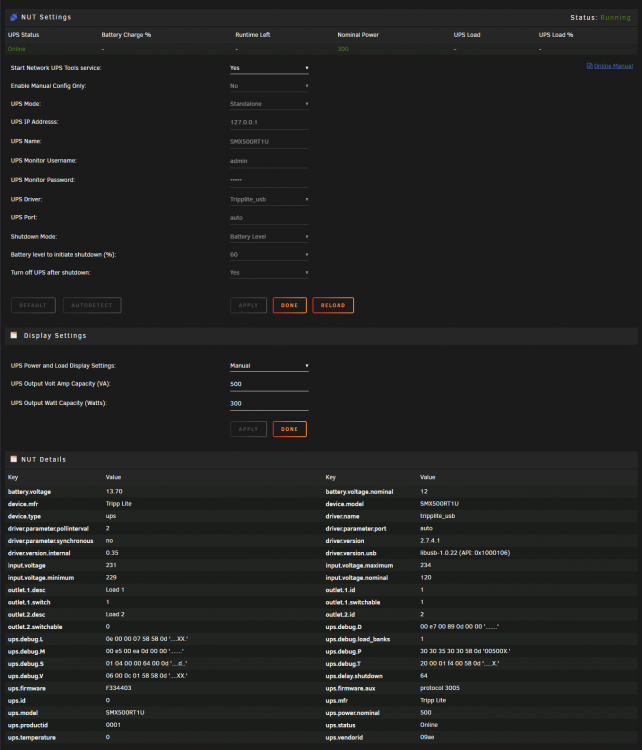This screenshot has width=642, height=750.
Task: Open the UPS Driver dropdown
Action: coord(269,199)
